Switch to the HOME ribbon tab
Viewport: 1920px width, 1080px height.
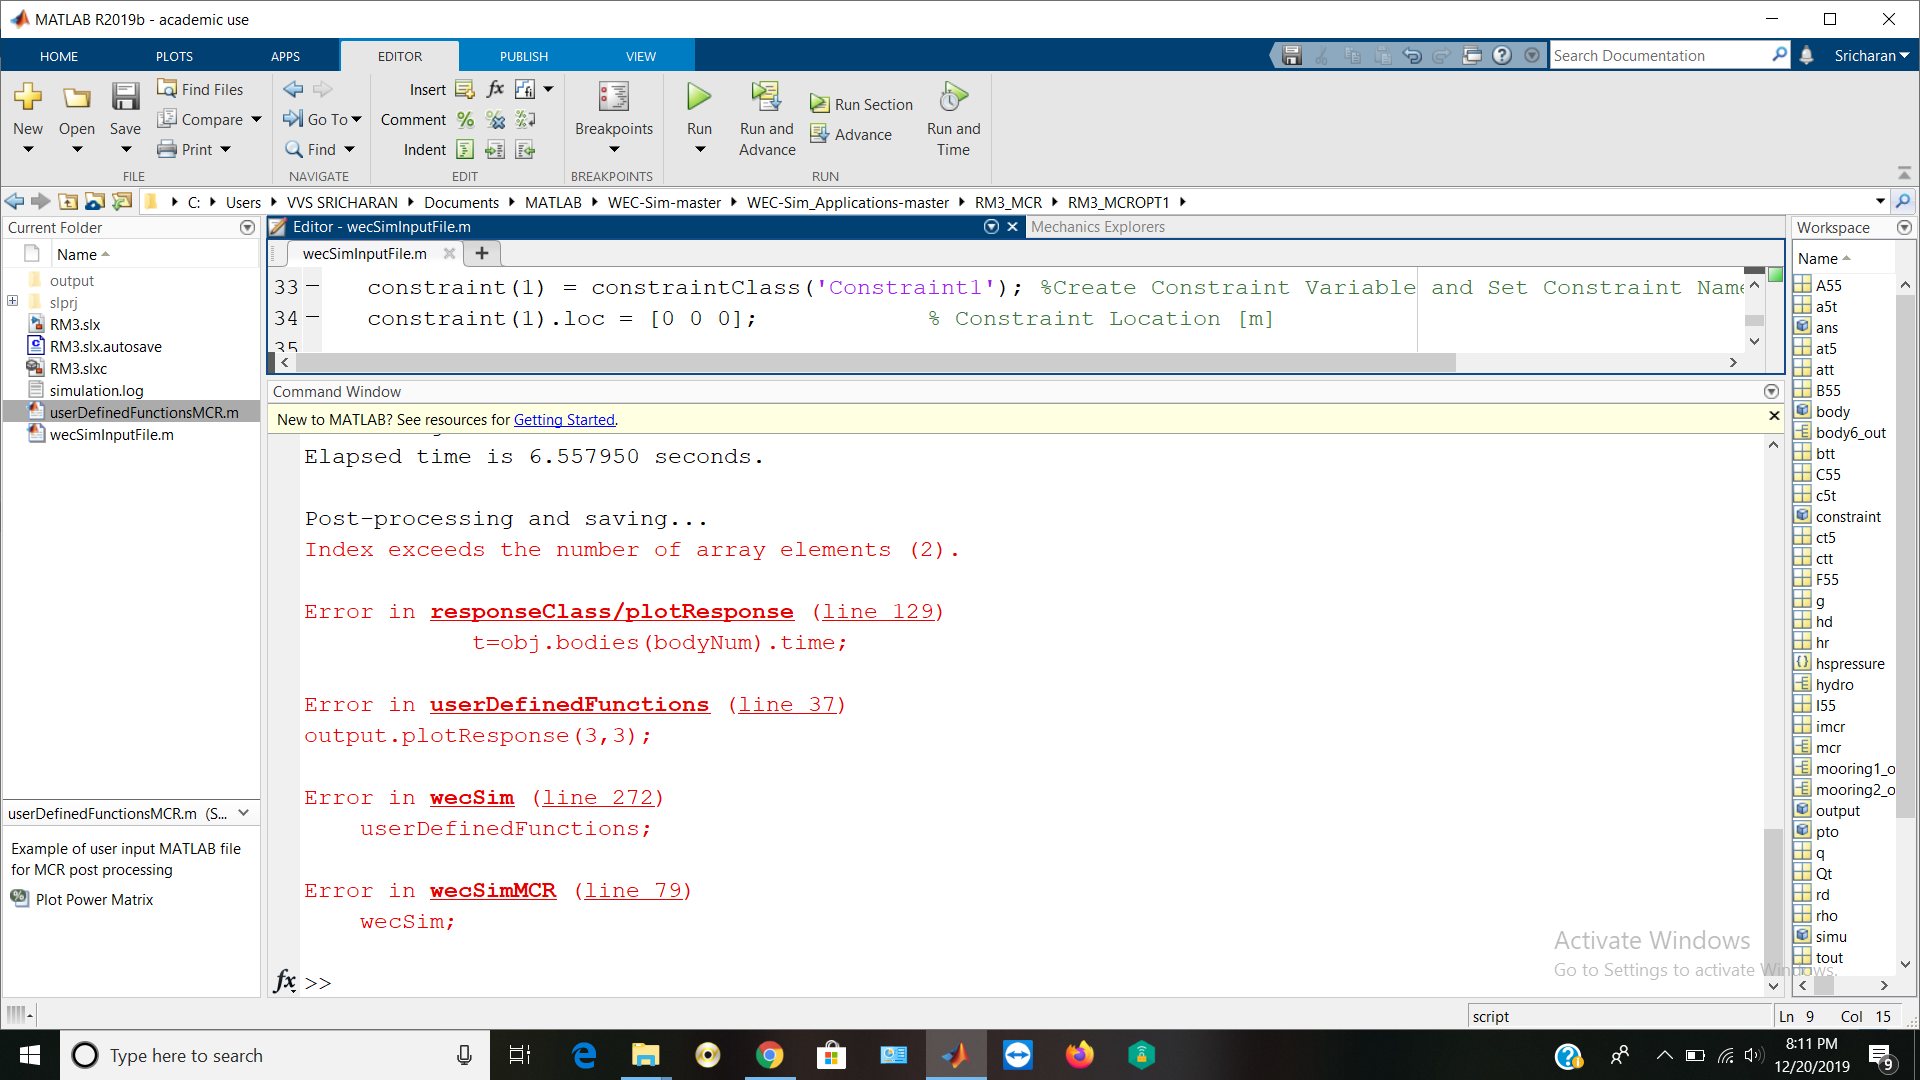[59, 56]
